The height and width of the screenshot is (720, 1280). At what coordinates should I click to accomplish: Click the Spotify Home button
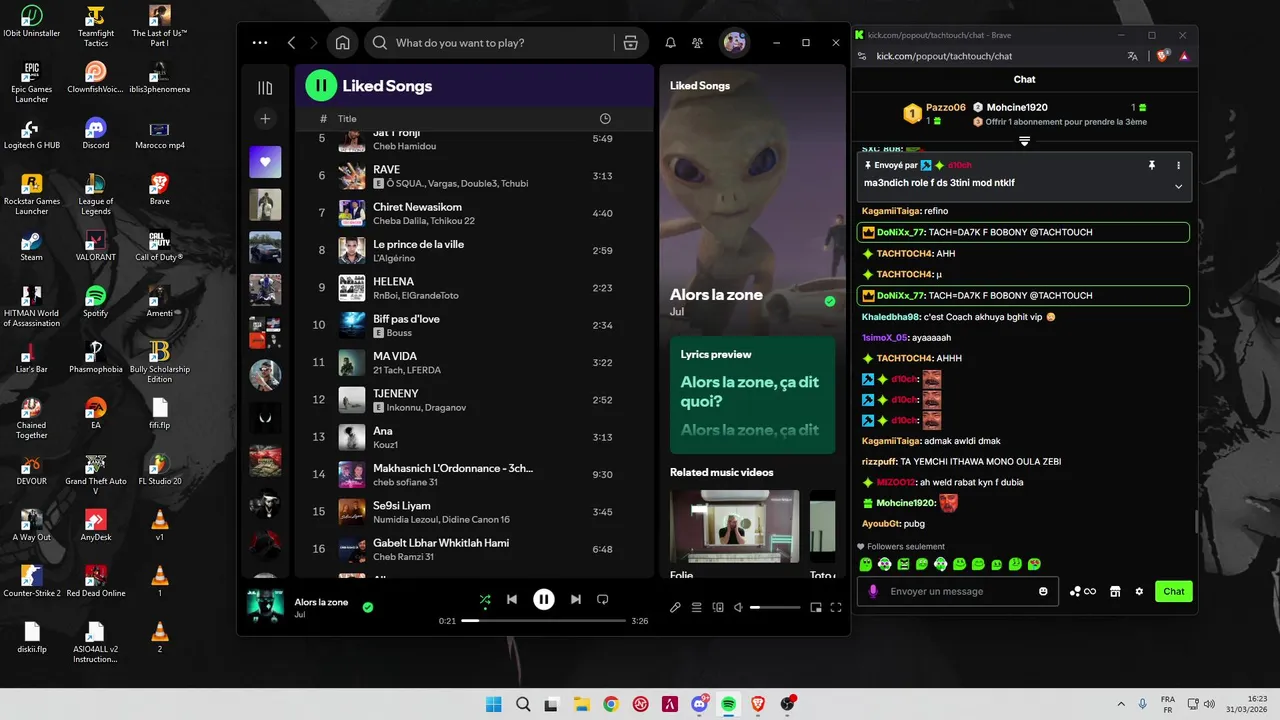[342, 43]
